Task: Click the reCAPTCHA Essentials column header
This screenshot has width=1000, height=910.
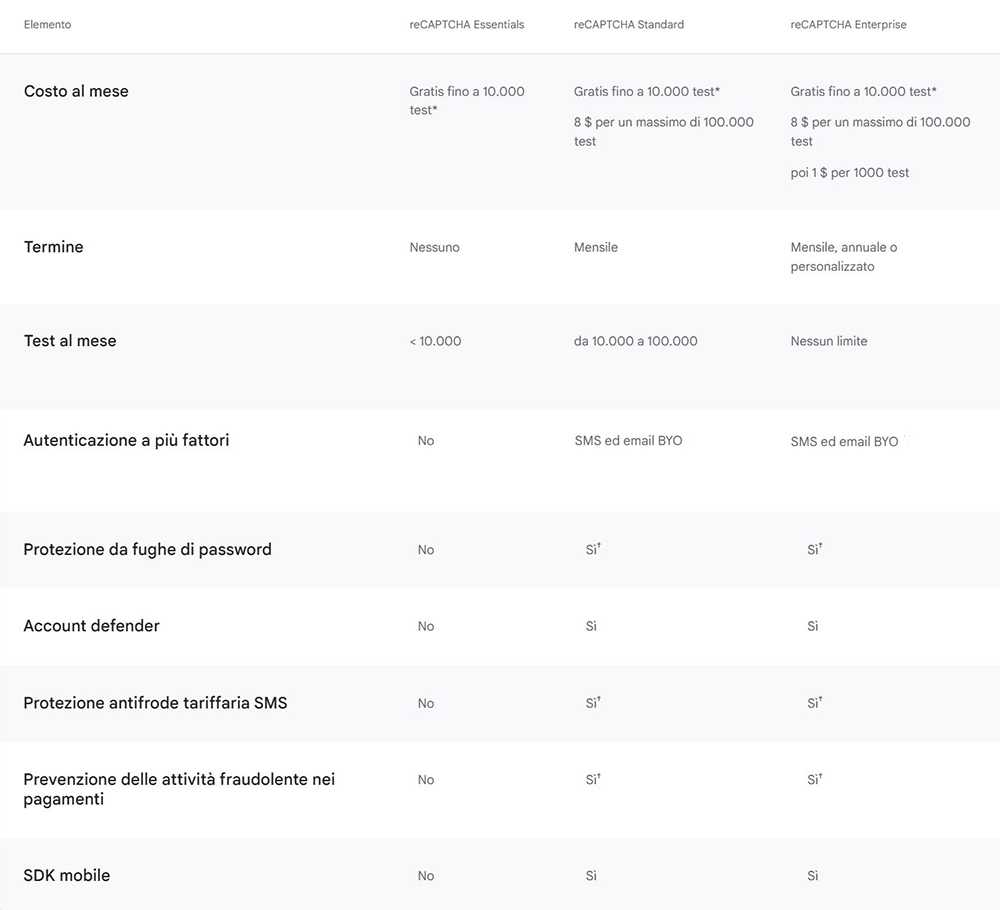Action: click(x=466, y=25)
